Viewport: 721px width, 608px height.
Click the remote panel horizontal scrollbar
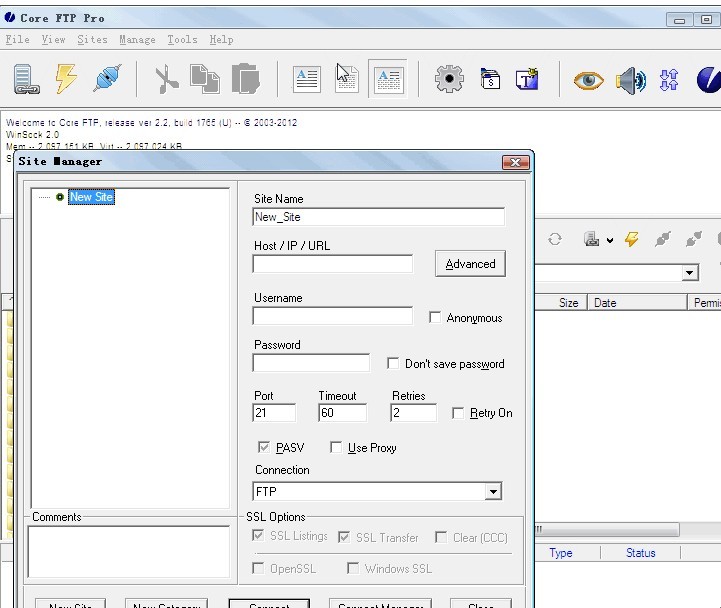point(607,529)
